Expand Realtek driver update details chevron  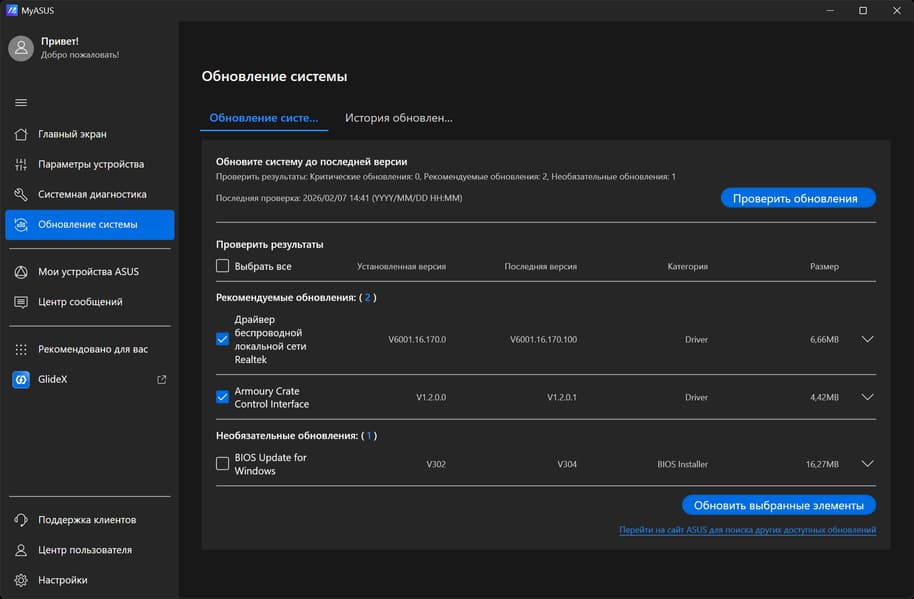[867, 339]
